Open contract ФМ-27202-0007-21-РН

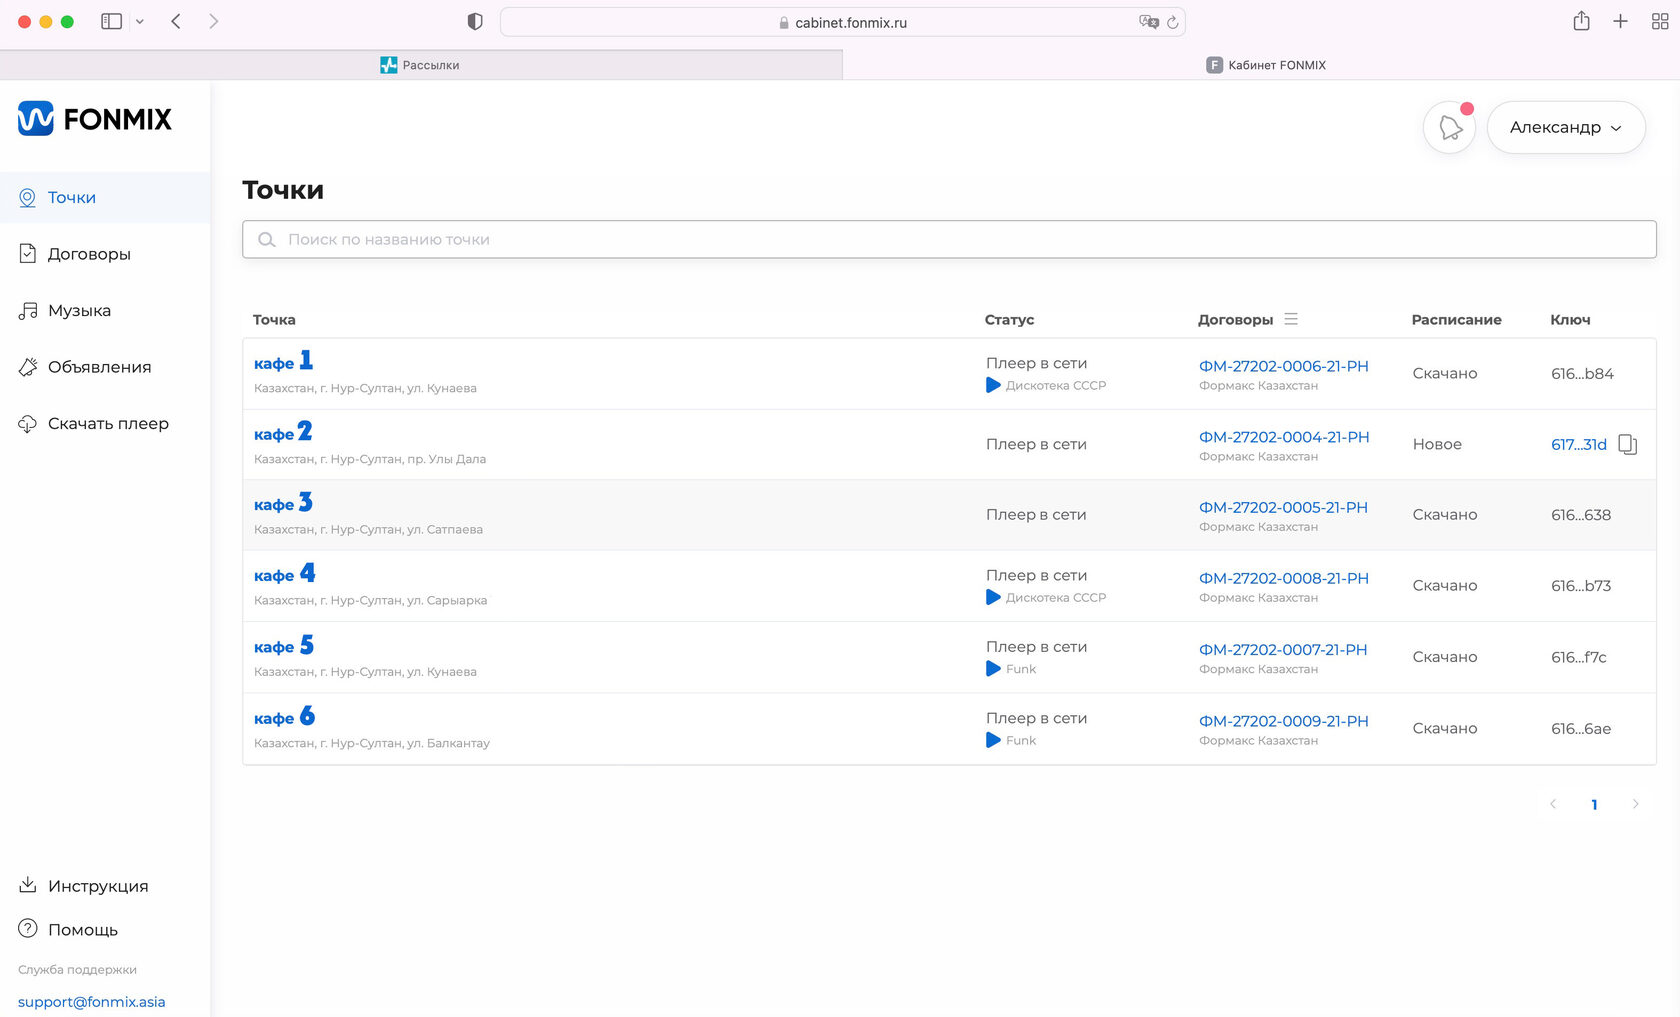click(1283, 650)
